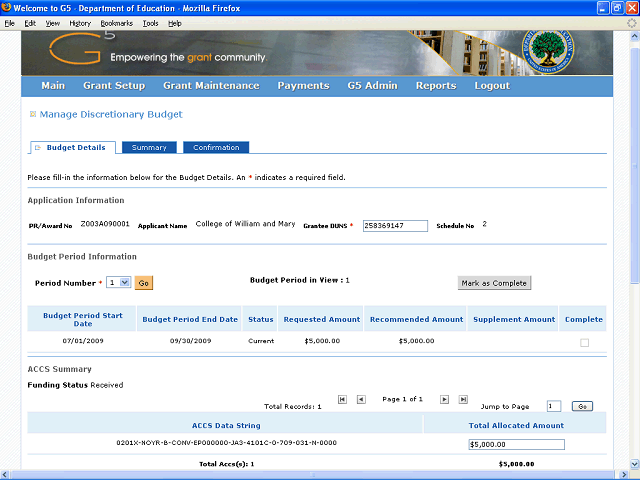This screenshot has width=640, height=480.
Task: Click Go button next to Period Number
Action: tap(144, 284)
